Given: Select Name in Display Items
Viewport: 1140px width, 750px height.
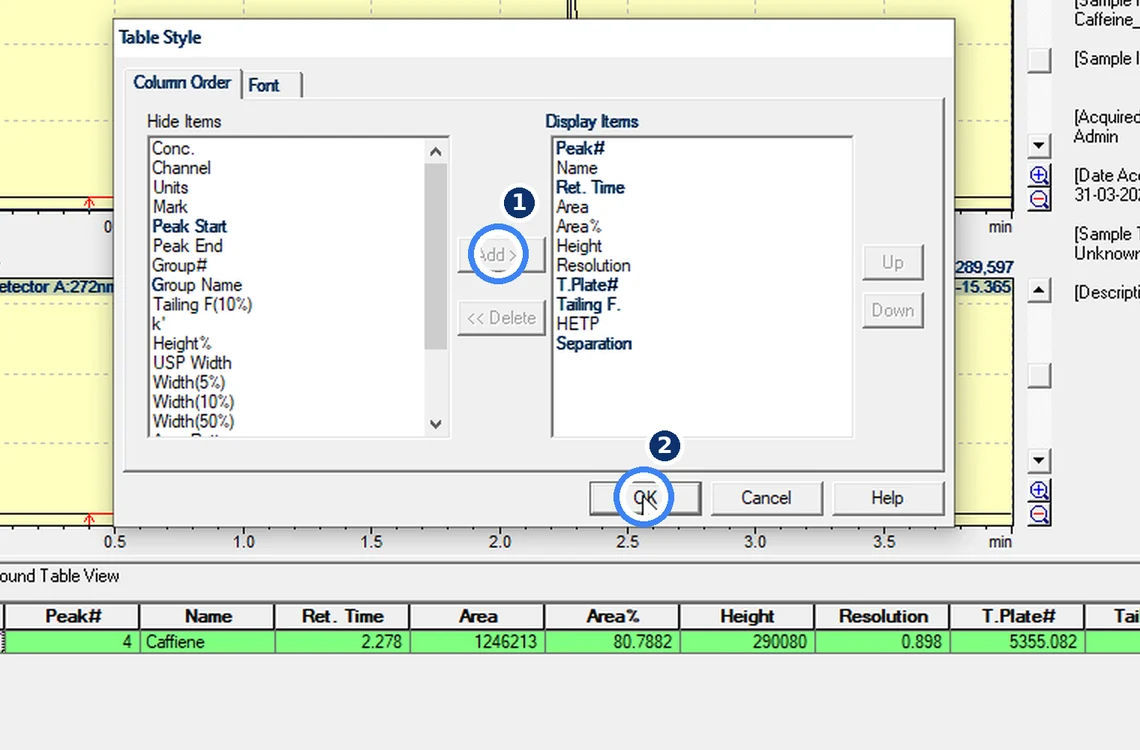Looking at the screenshot, I should 577,168.
